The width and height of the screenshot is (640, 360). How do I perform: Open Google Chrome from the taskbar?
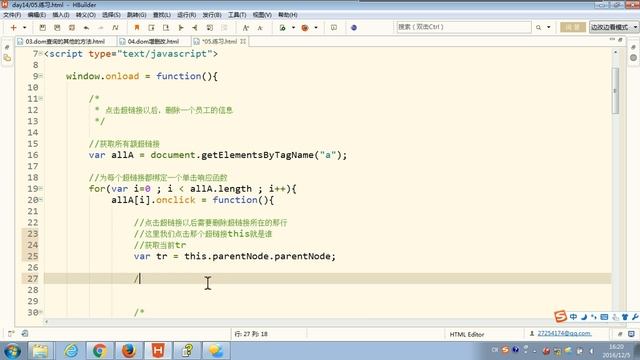tap(100, 351)
